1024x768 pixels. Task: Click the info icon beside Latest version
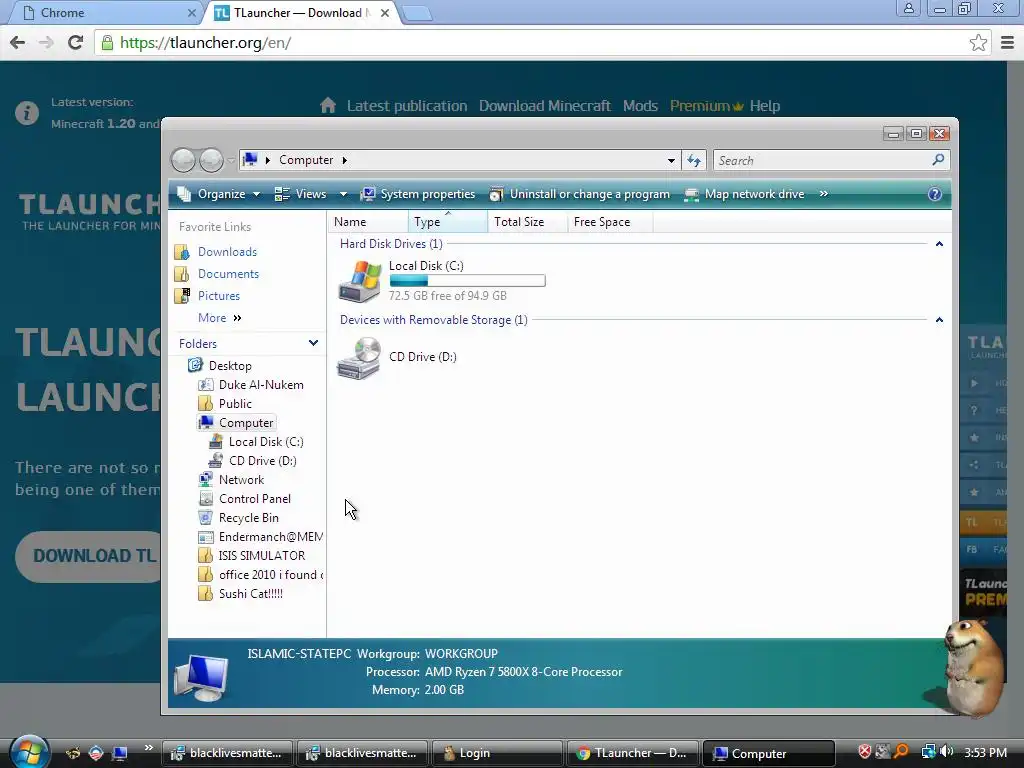tap(27, 113)
